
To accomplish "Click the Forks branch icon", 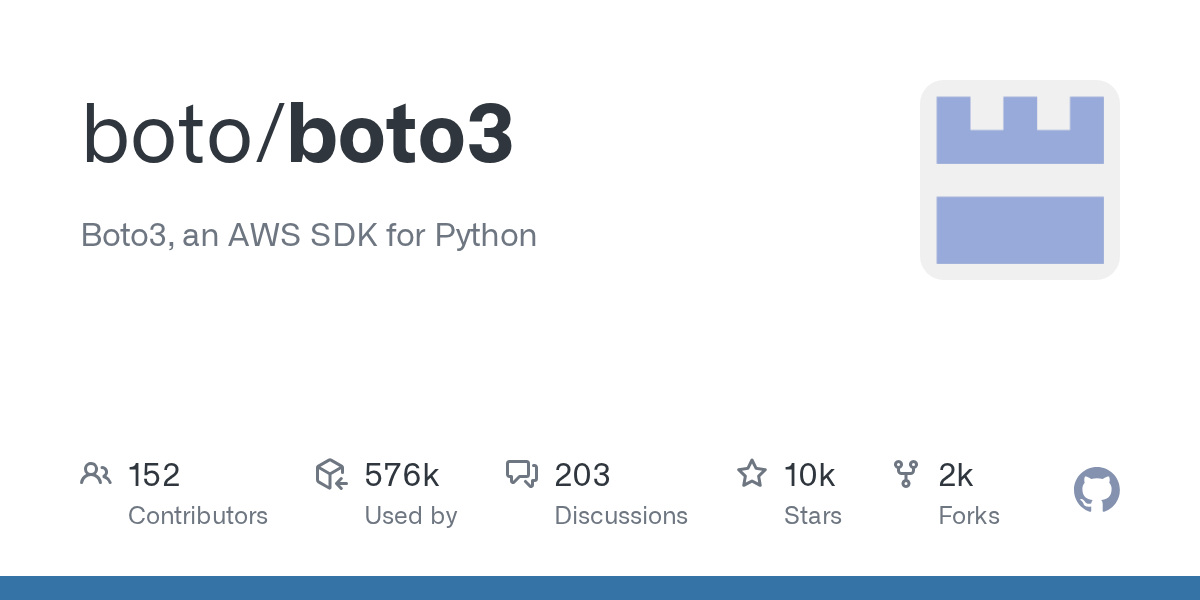I will tap(906, 474).
